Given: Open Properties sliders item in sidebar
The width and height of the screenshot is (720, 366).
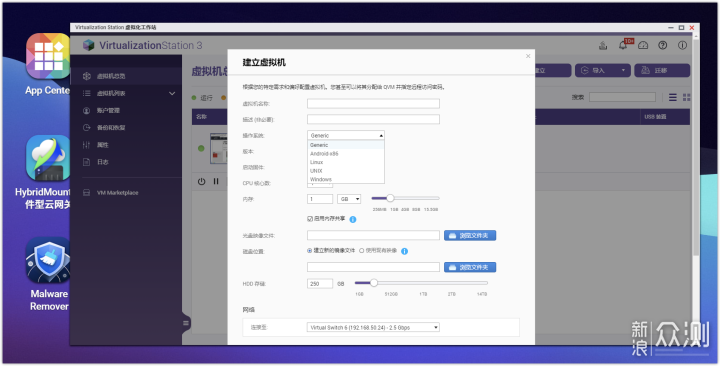Looking at the screenshot, I should 126,145.
